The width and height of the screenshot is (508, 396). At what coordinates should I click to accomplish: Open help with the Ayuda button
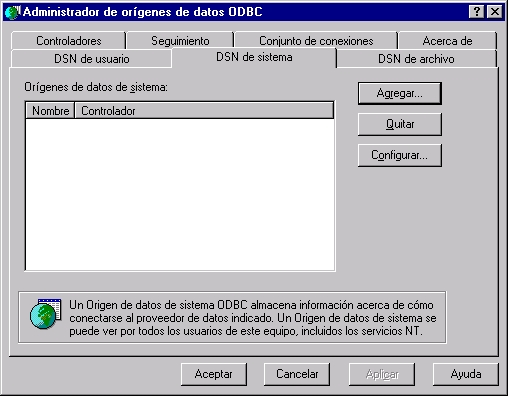tap(466, 374)
